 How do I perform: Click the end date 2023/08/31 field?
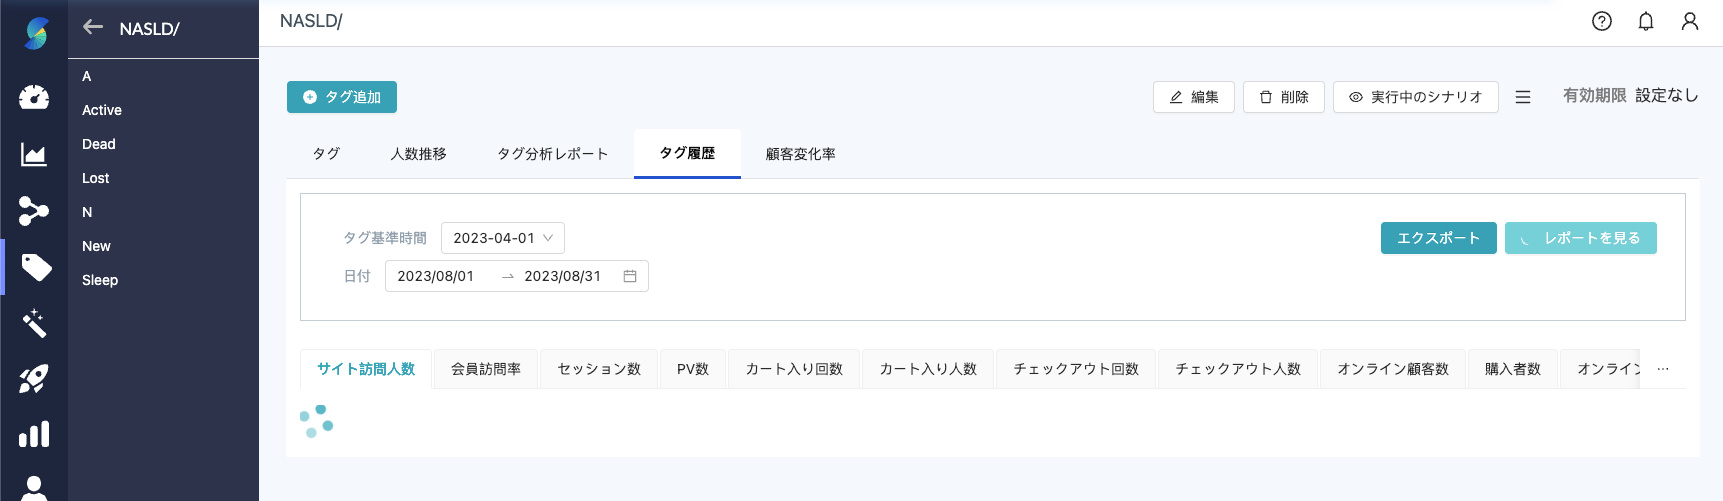coord(563,276)
